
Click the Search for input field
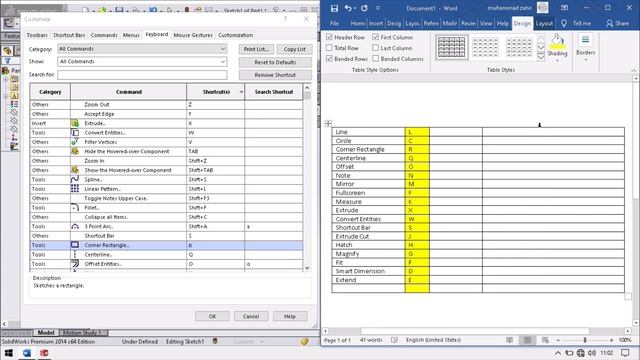click(142, 75)
